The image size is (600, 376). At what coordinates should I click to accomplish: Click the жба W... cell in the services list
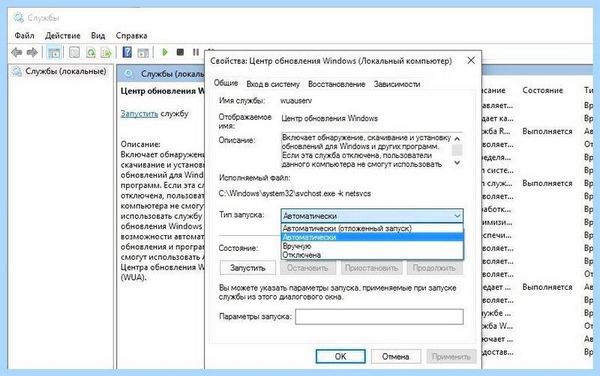tap(497, 326)
